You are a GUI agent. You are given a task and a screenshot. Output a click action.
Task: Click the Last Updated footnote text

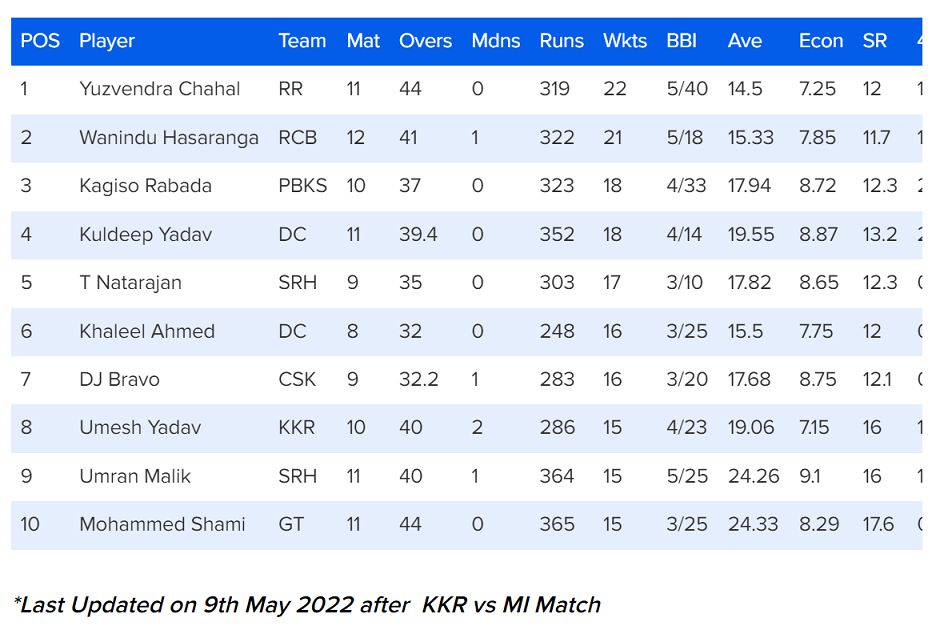click(x=307, y=605)
